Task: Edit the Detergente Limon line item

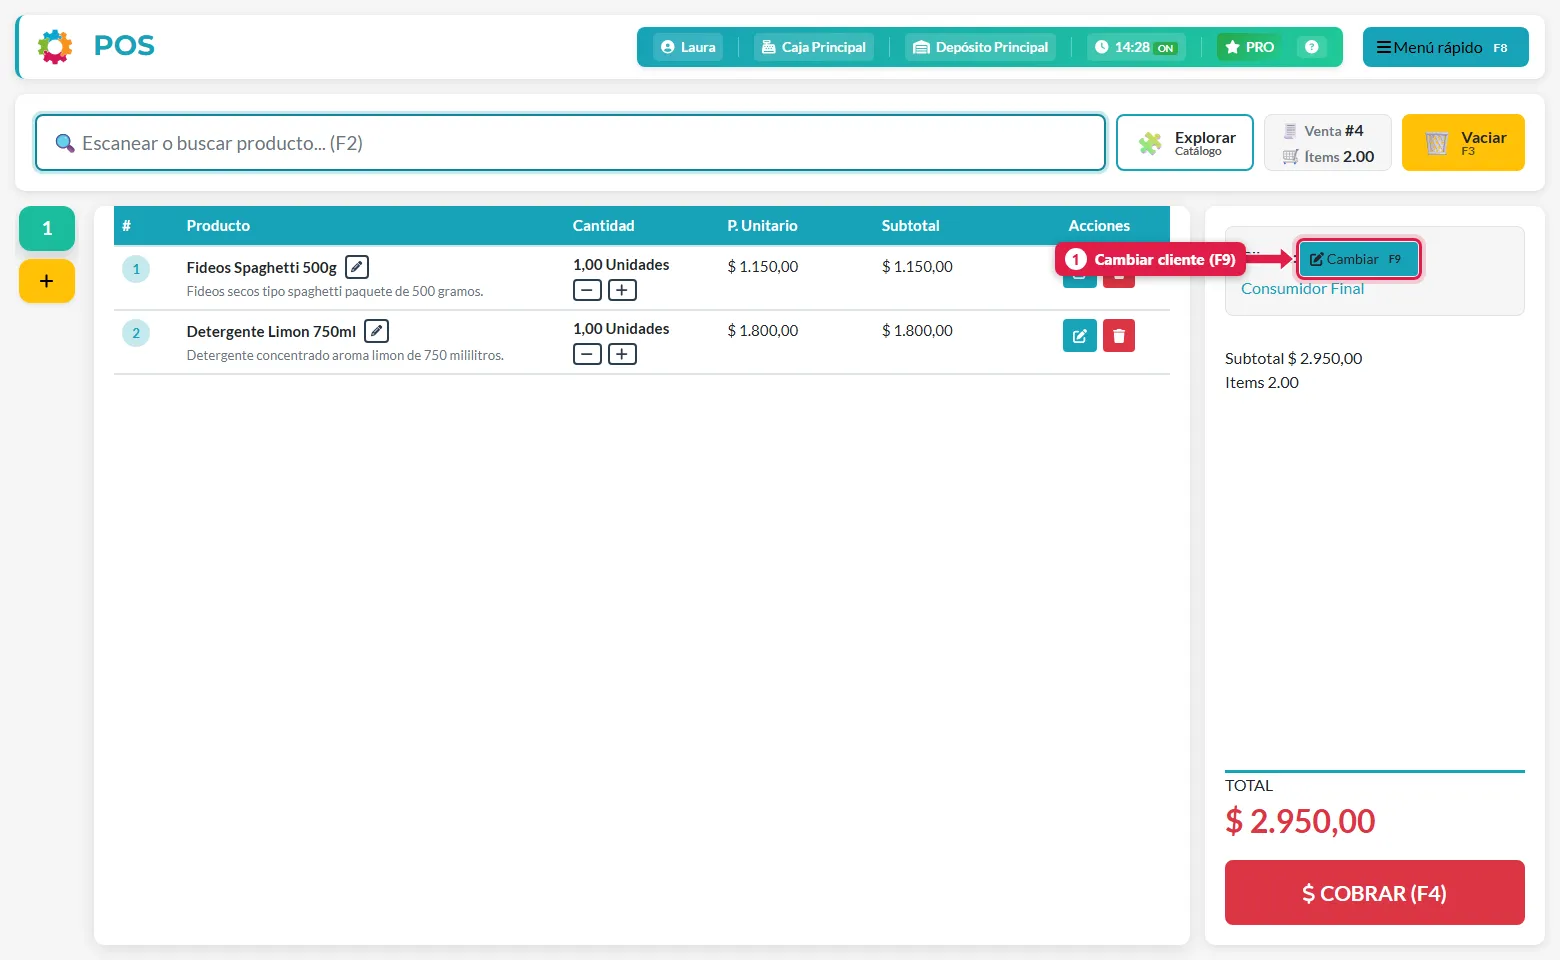Action: pyautogui.click(x=1080, y=336)
